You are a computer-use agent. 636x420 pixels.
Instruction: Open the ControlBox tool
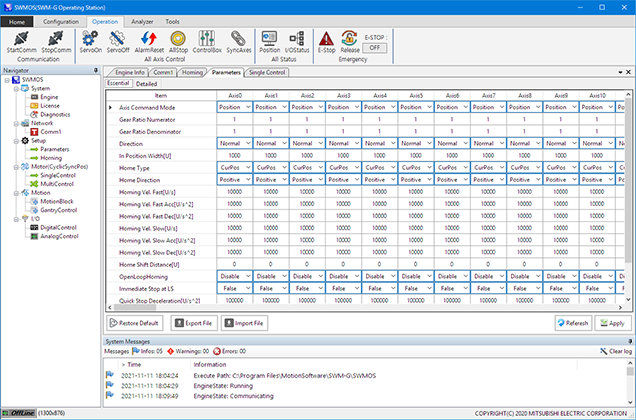[207, 38]
